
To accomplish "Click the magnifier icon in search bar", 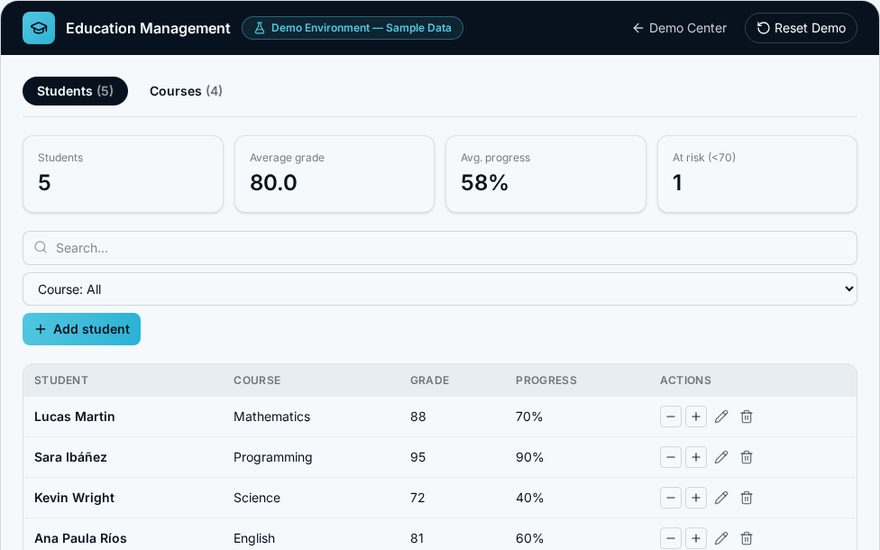I will [40, 248].
